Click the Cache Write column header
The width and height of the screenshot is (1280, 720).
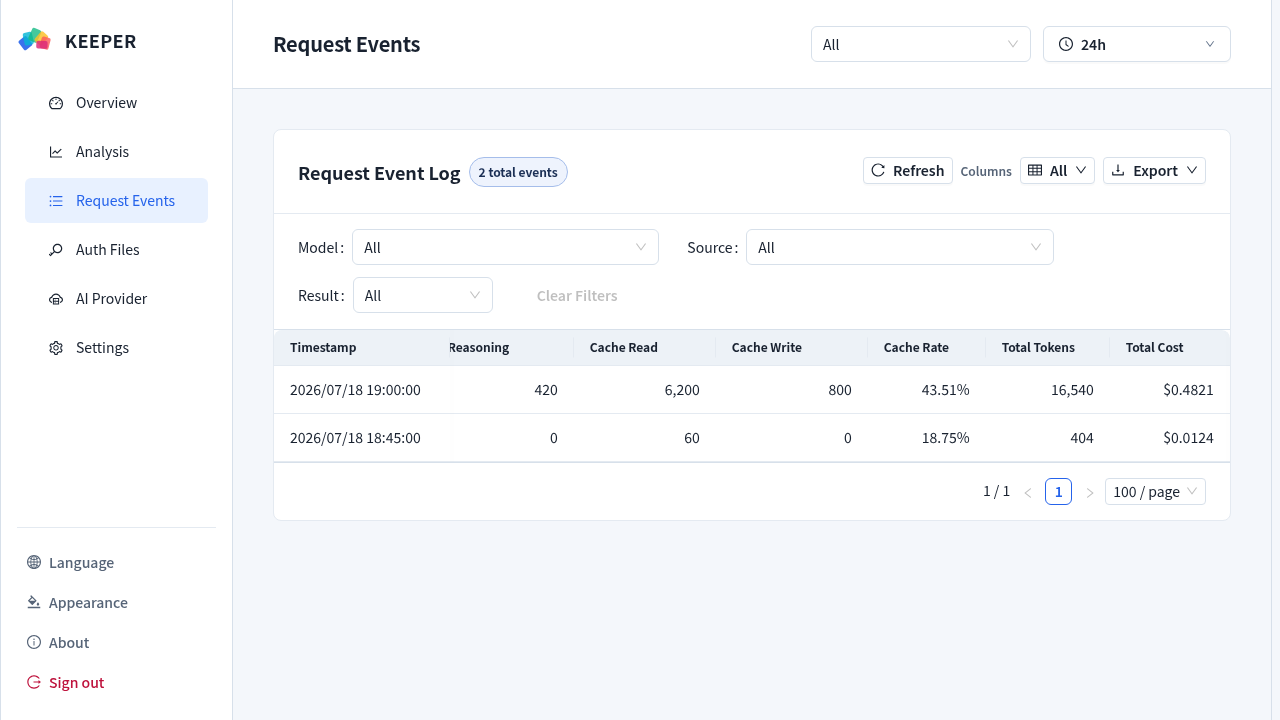coord(767,348)
